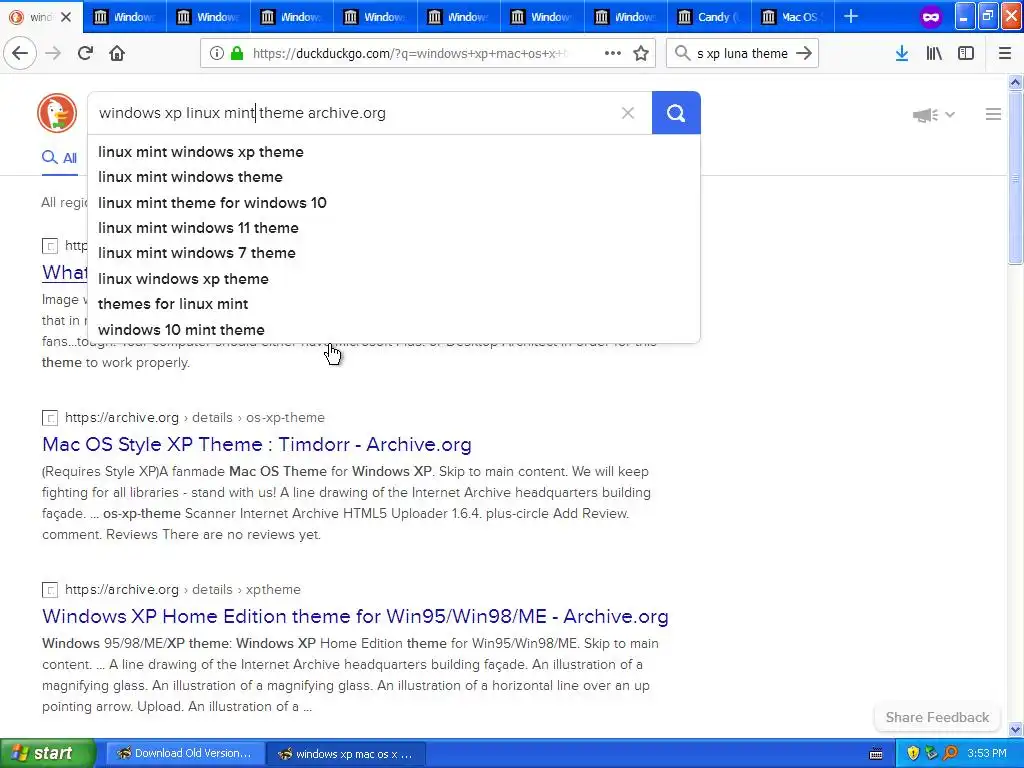The height and width of the screenshot is (768, 1024).
Task: Open the Windows XP Start menu
Action: (47, 753)
